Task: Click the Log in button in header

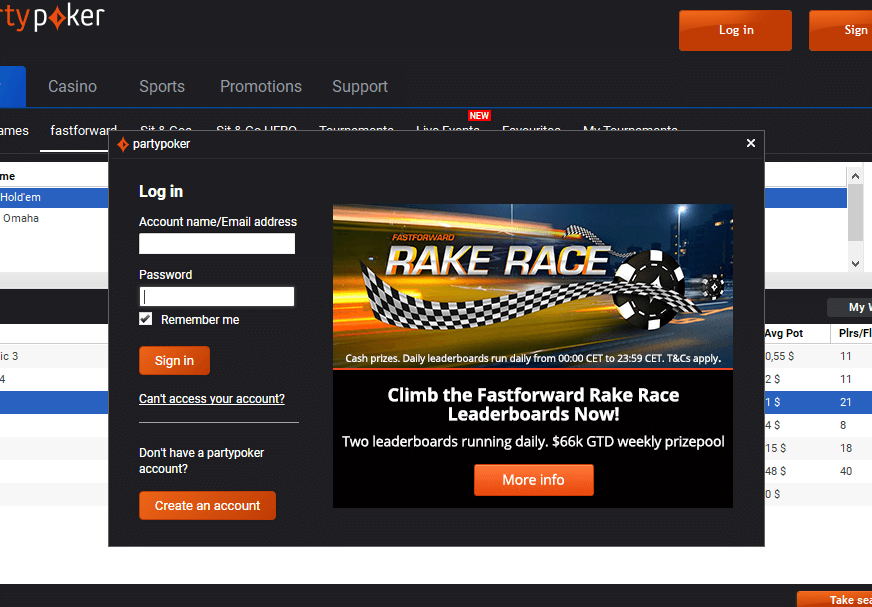Action: 735,30
